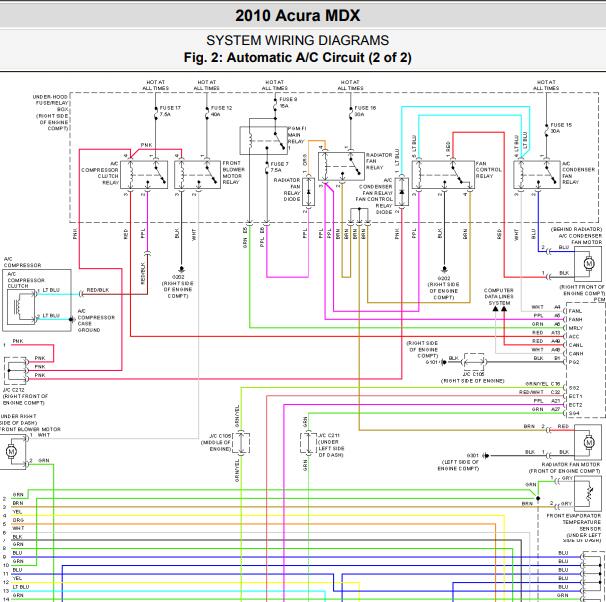
Task: Select the fan control relay symbol
Action: click(443, 175)
